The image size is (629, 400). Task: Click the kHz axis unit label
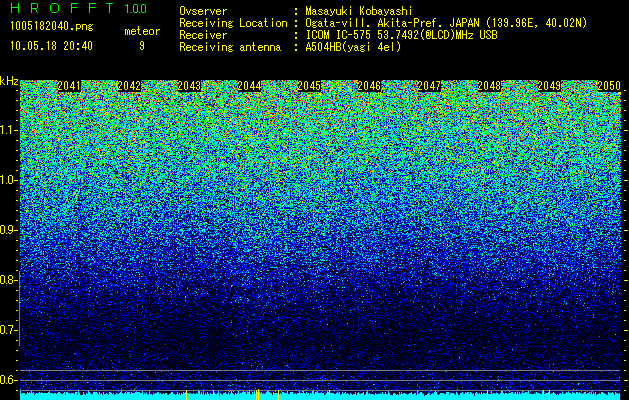point(9,81)
